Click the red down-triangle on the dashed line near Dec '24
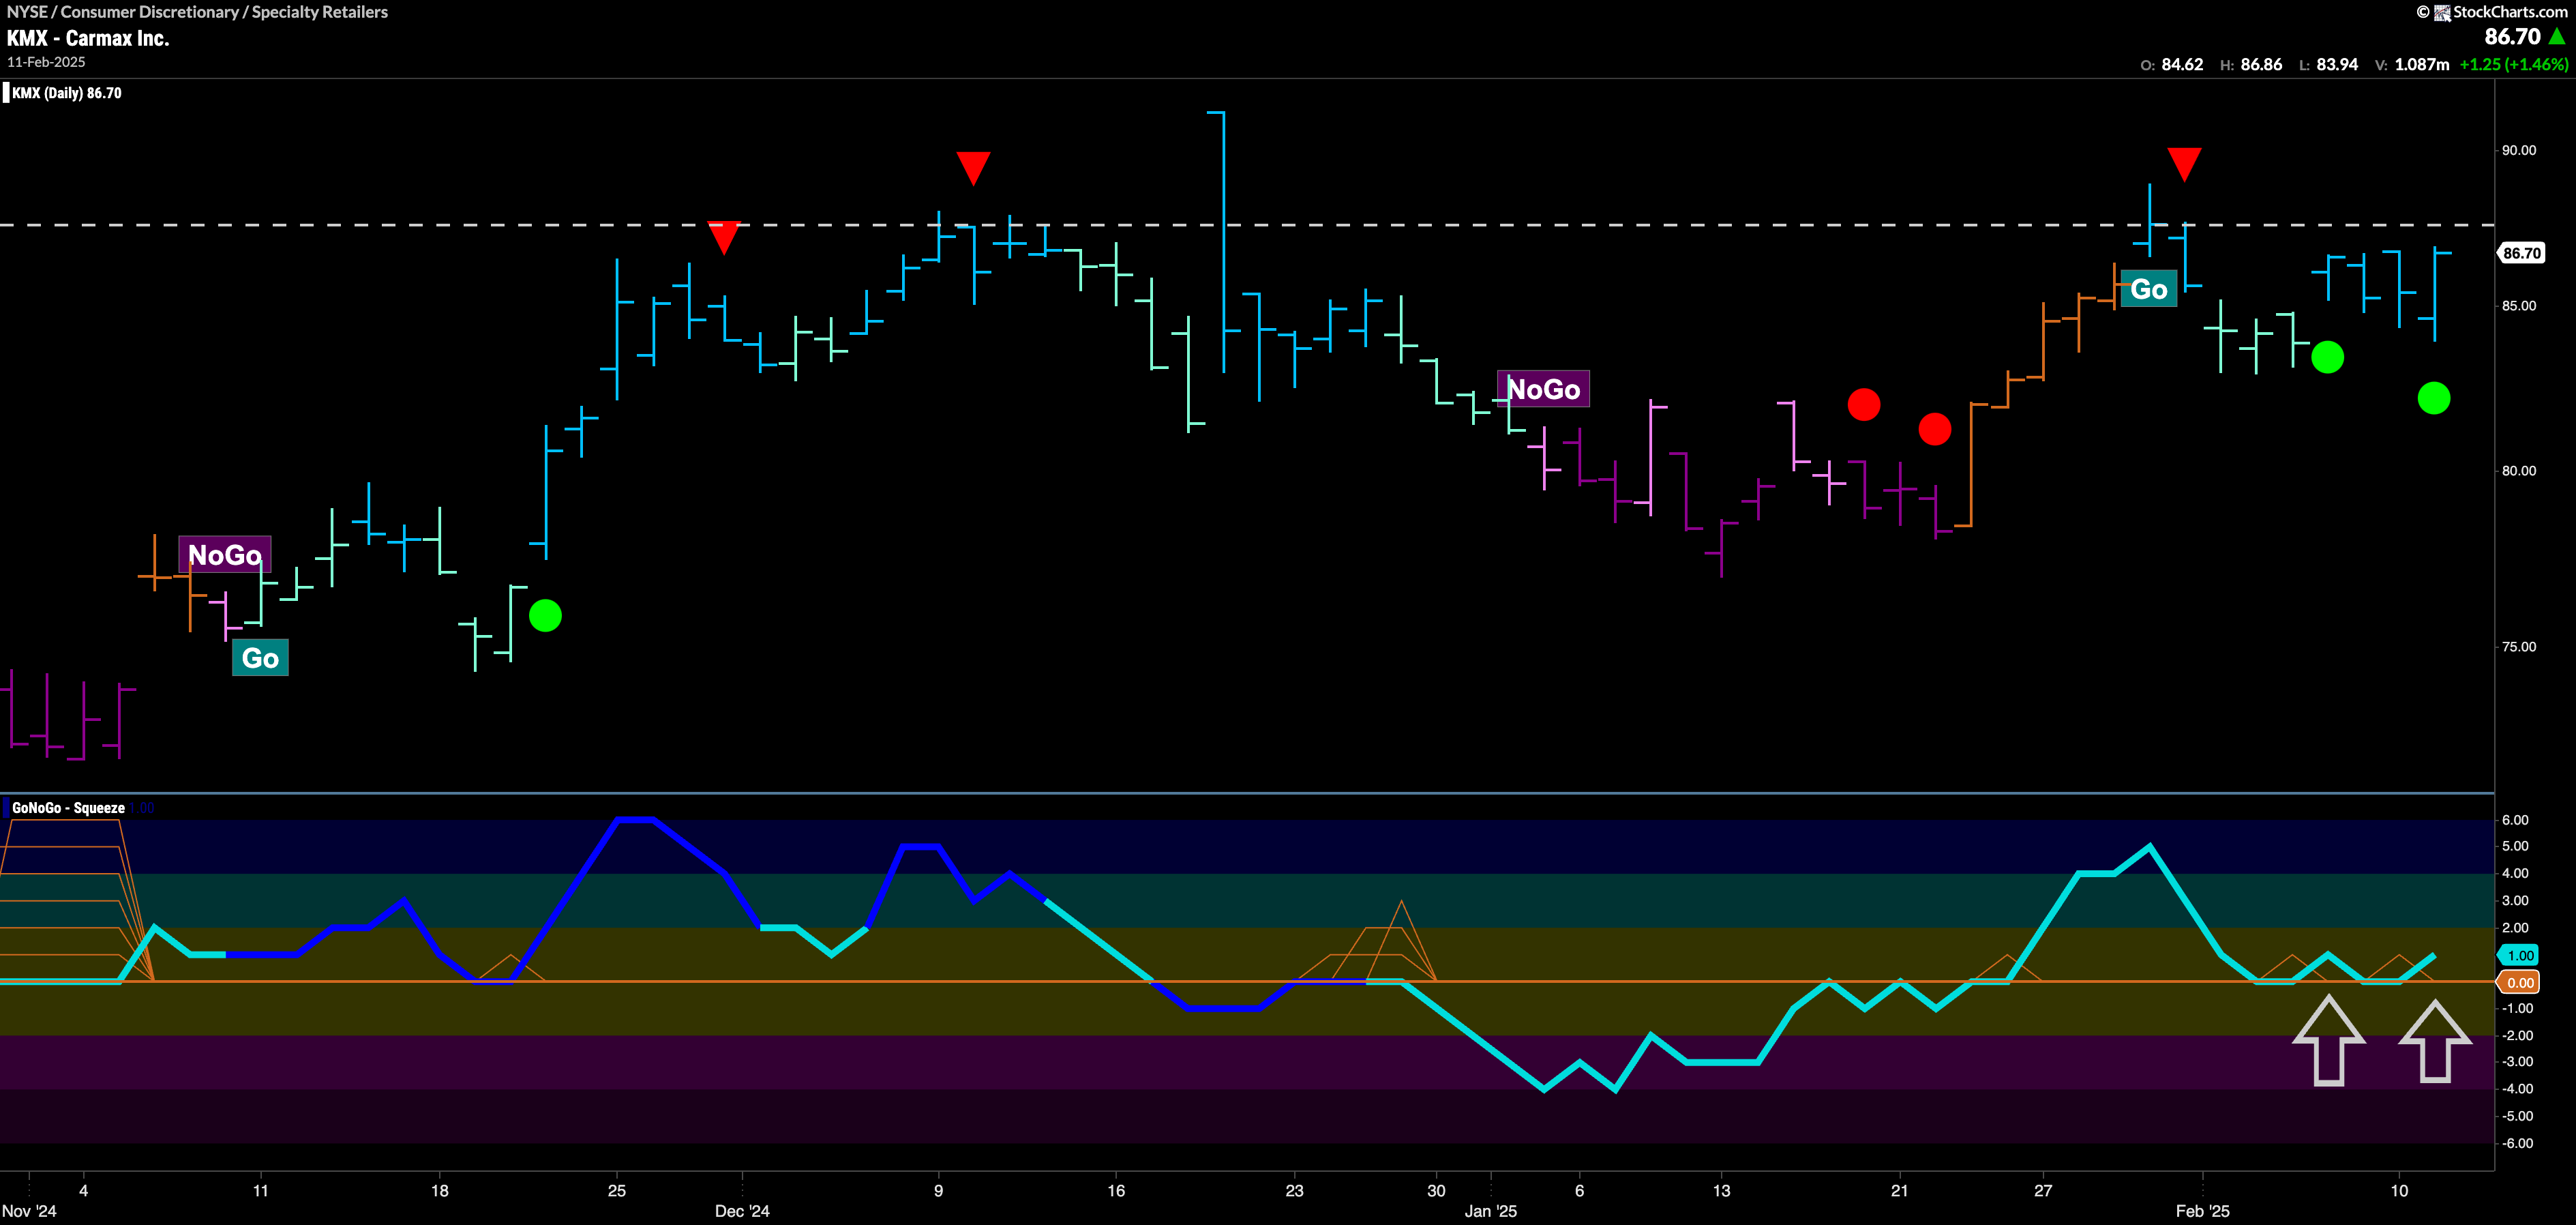 pos(723,238)
